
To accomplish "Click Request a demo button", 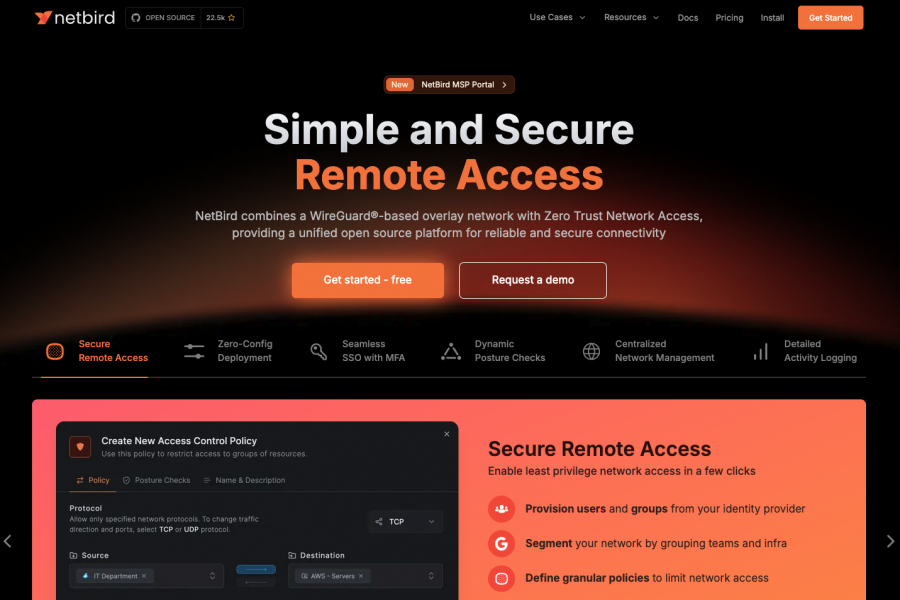I will coord(533,280).
